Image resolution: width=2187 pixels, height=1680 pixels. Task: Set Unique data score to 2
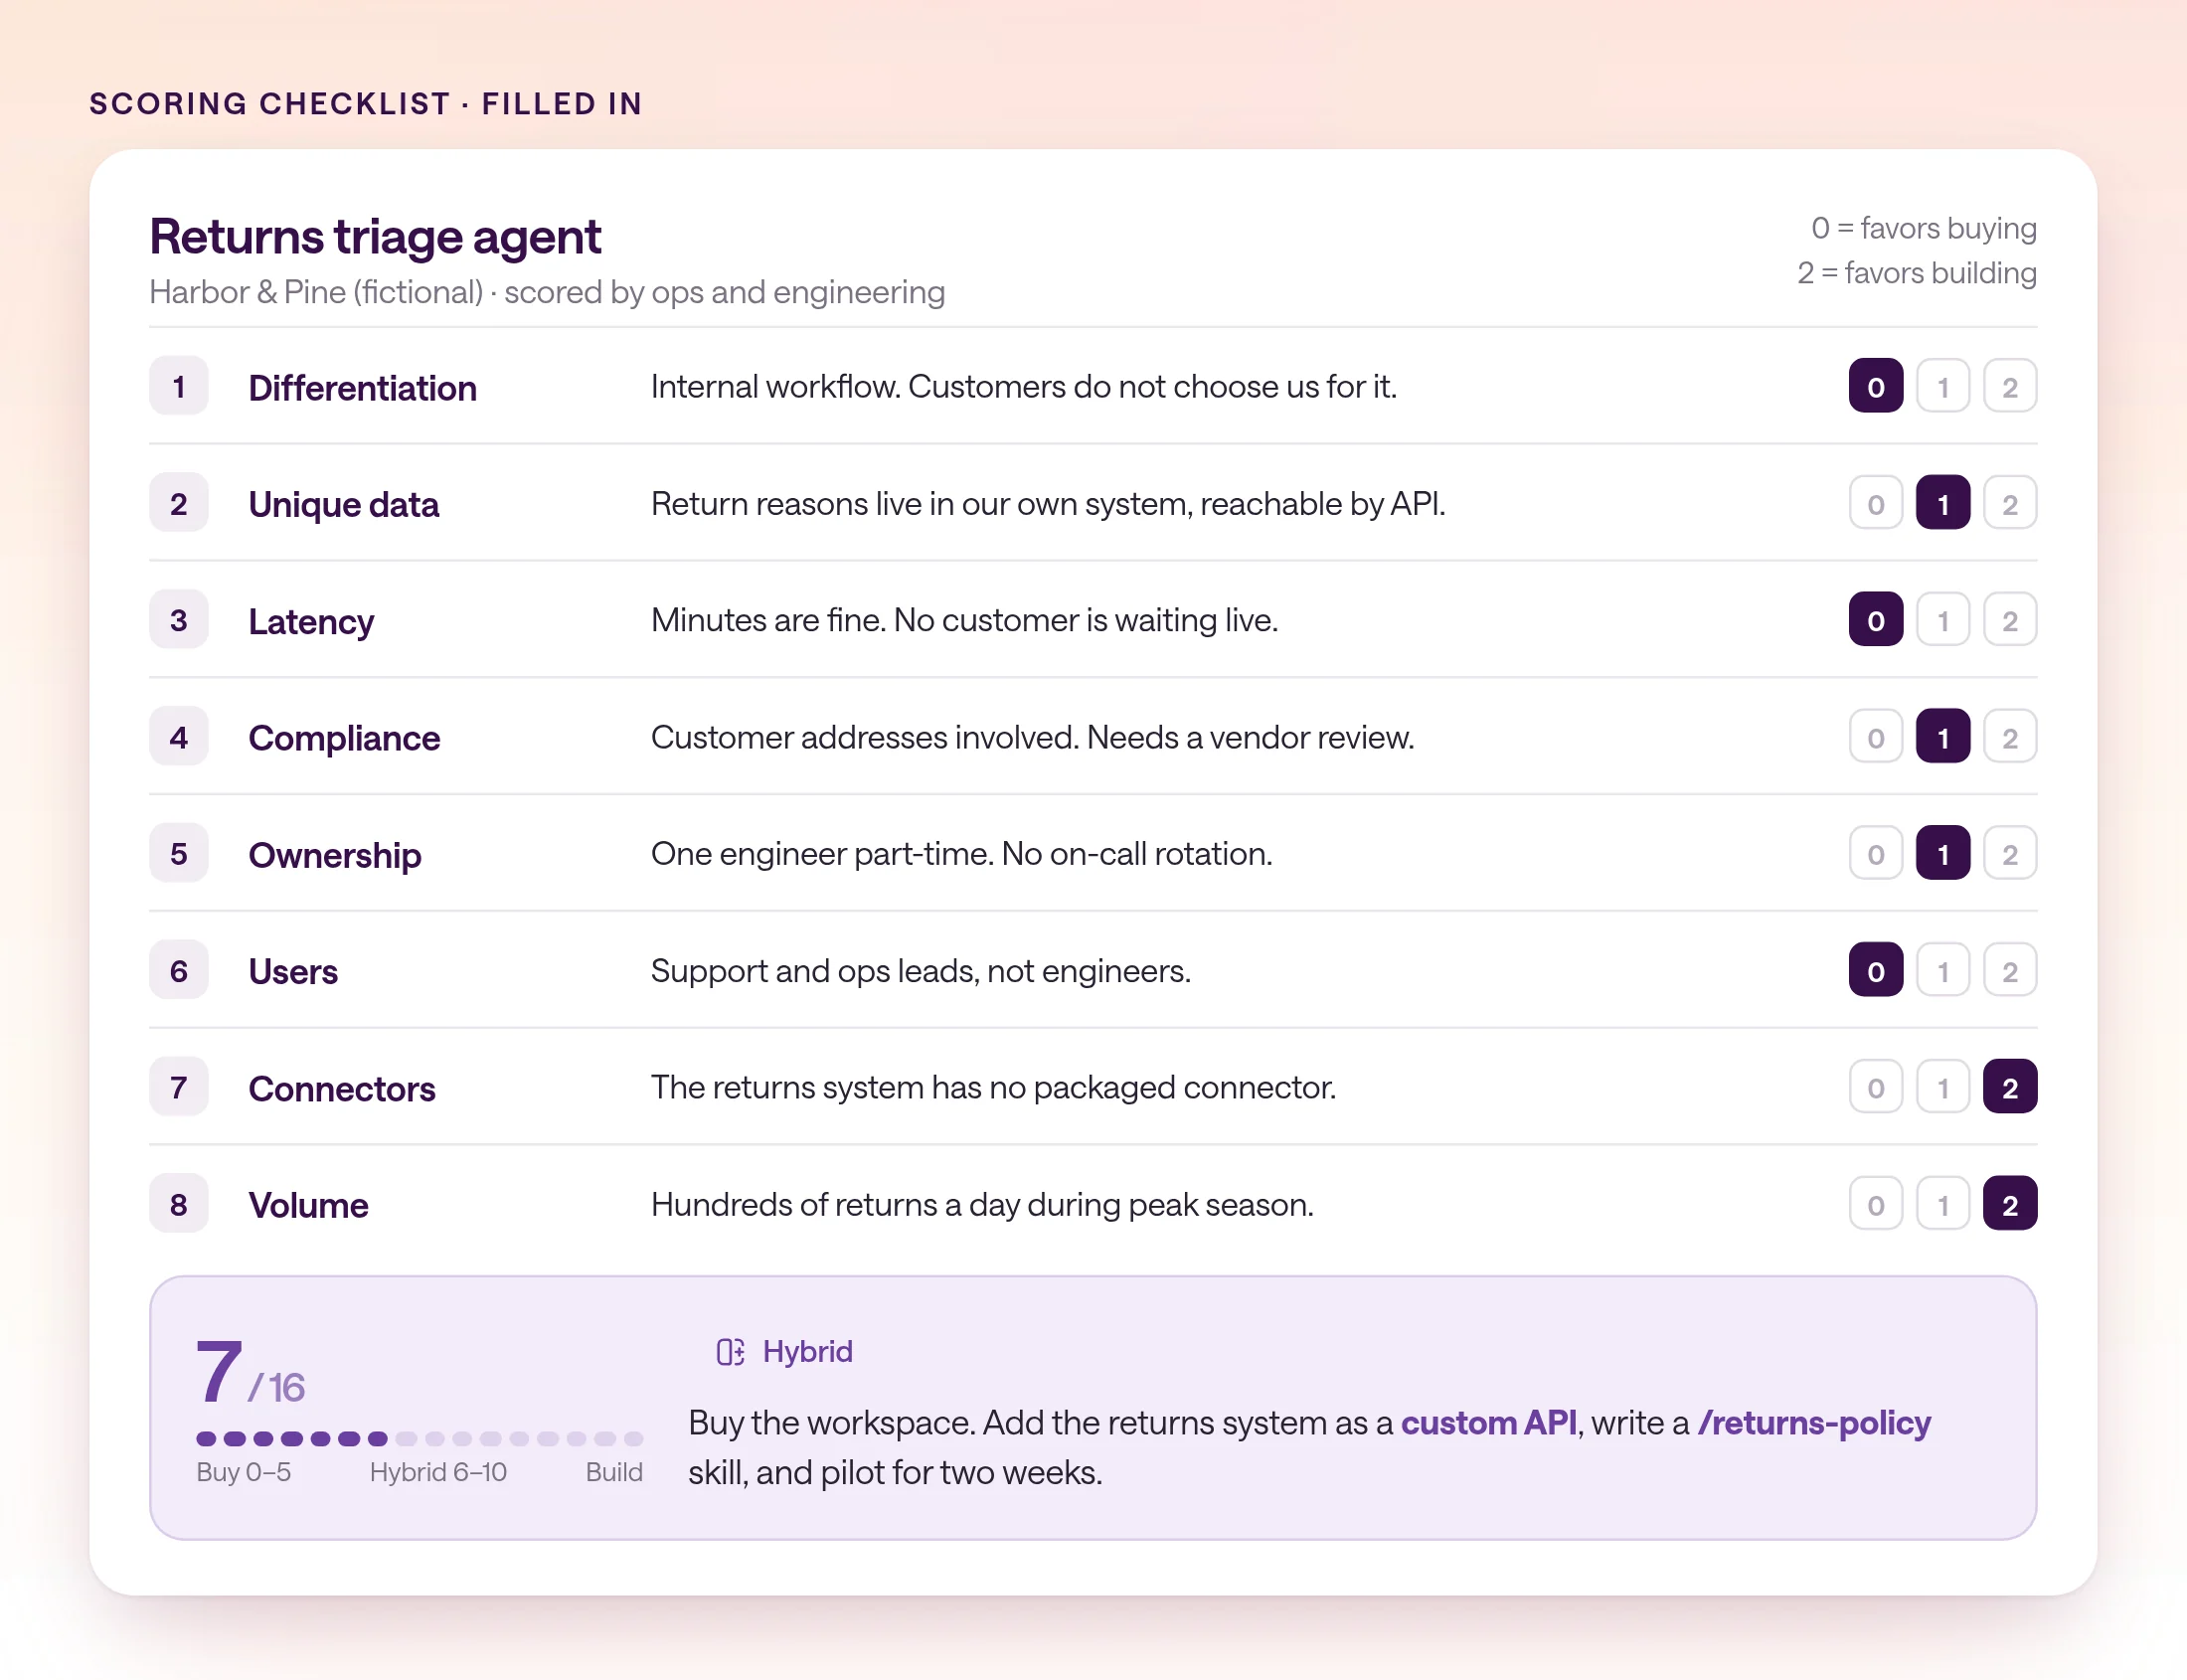(2009, 503)
